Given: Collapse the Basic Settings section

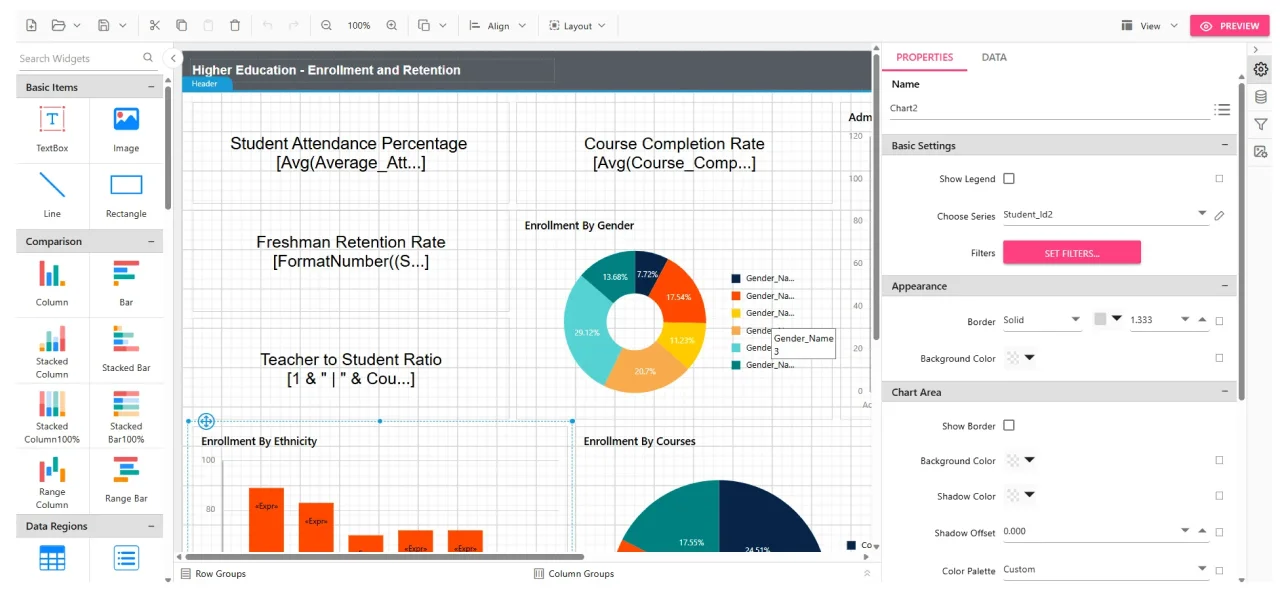Looking at the screenshot, I should click(x=1225, y=145).
